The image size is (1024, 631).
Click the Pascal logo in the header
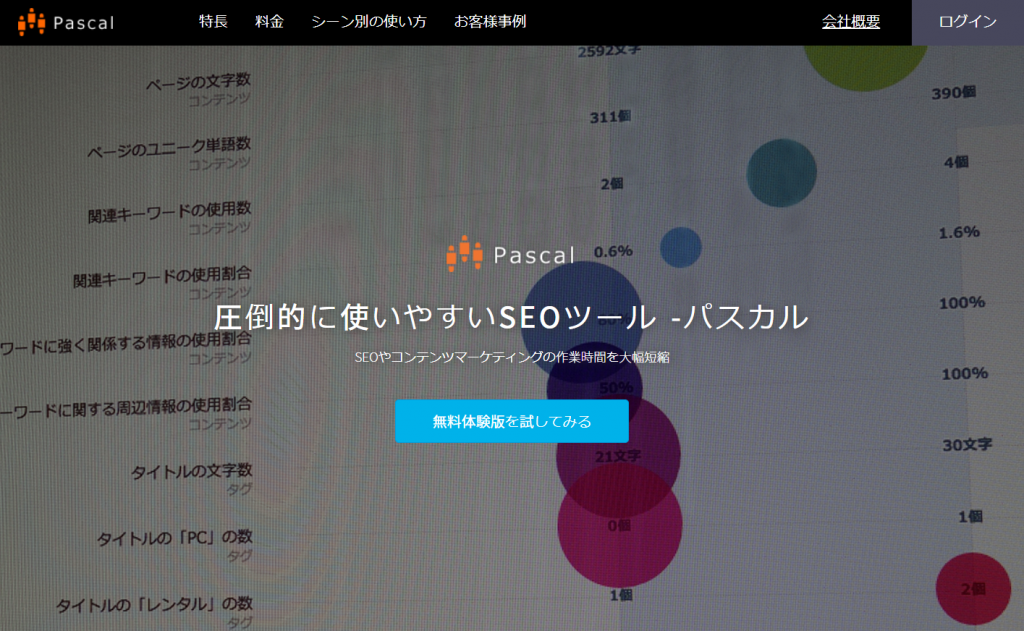click(x=66, y=22)
